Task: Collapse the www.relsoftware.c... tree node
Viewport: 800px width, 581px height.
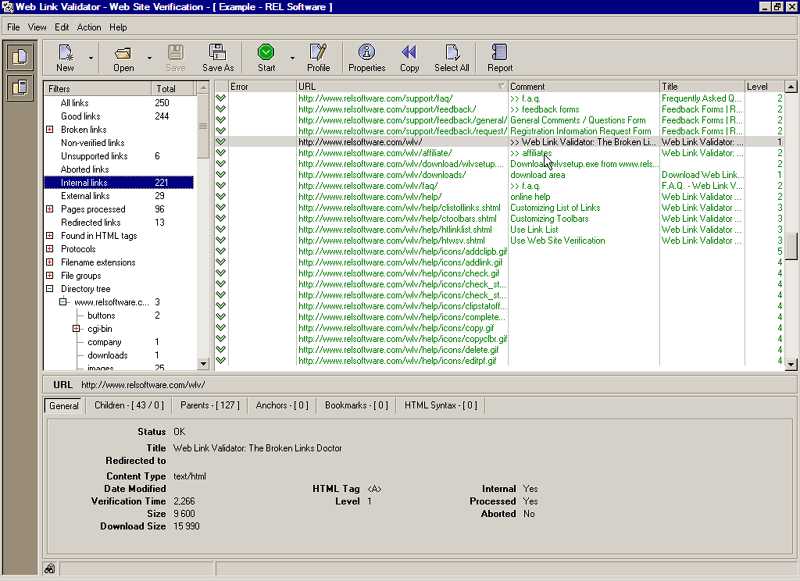Action: (x=63, y=302)
